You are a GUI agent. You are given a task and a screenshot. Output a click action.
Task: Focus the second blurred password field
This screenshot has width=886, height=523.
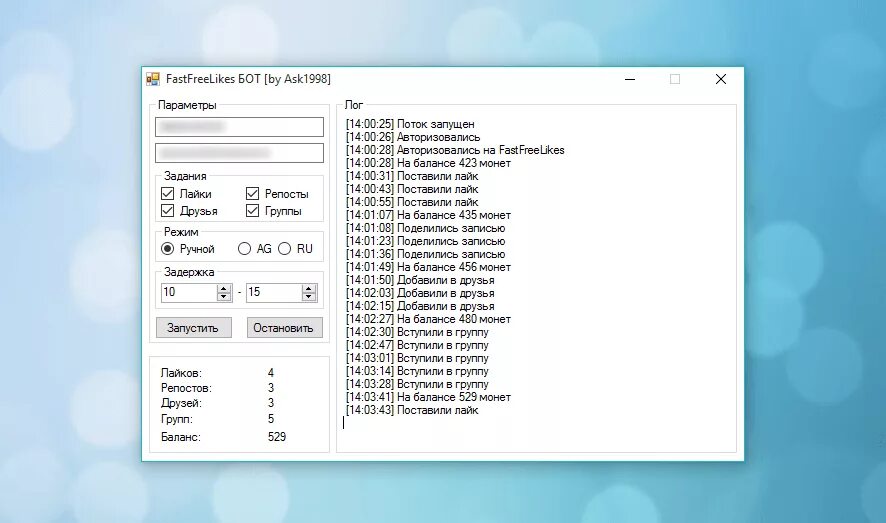240,152
